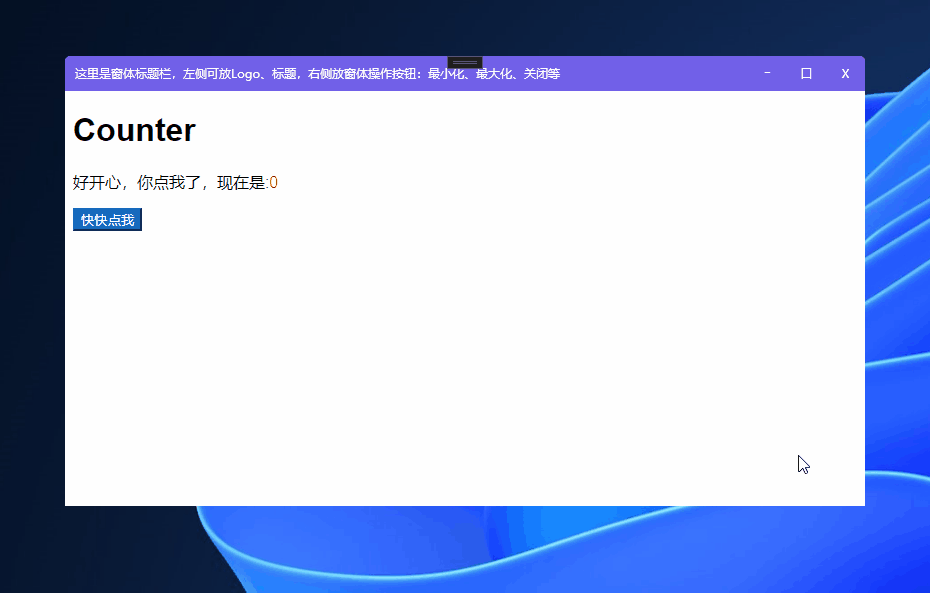Click the X icon at the title bar's right
Image resolution: width=930 pixels, height=593 pixels.
[x=845, y=73]
